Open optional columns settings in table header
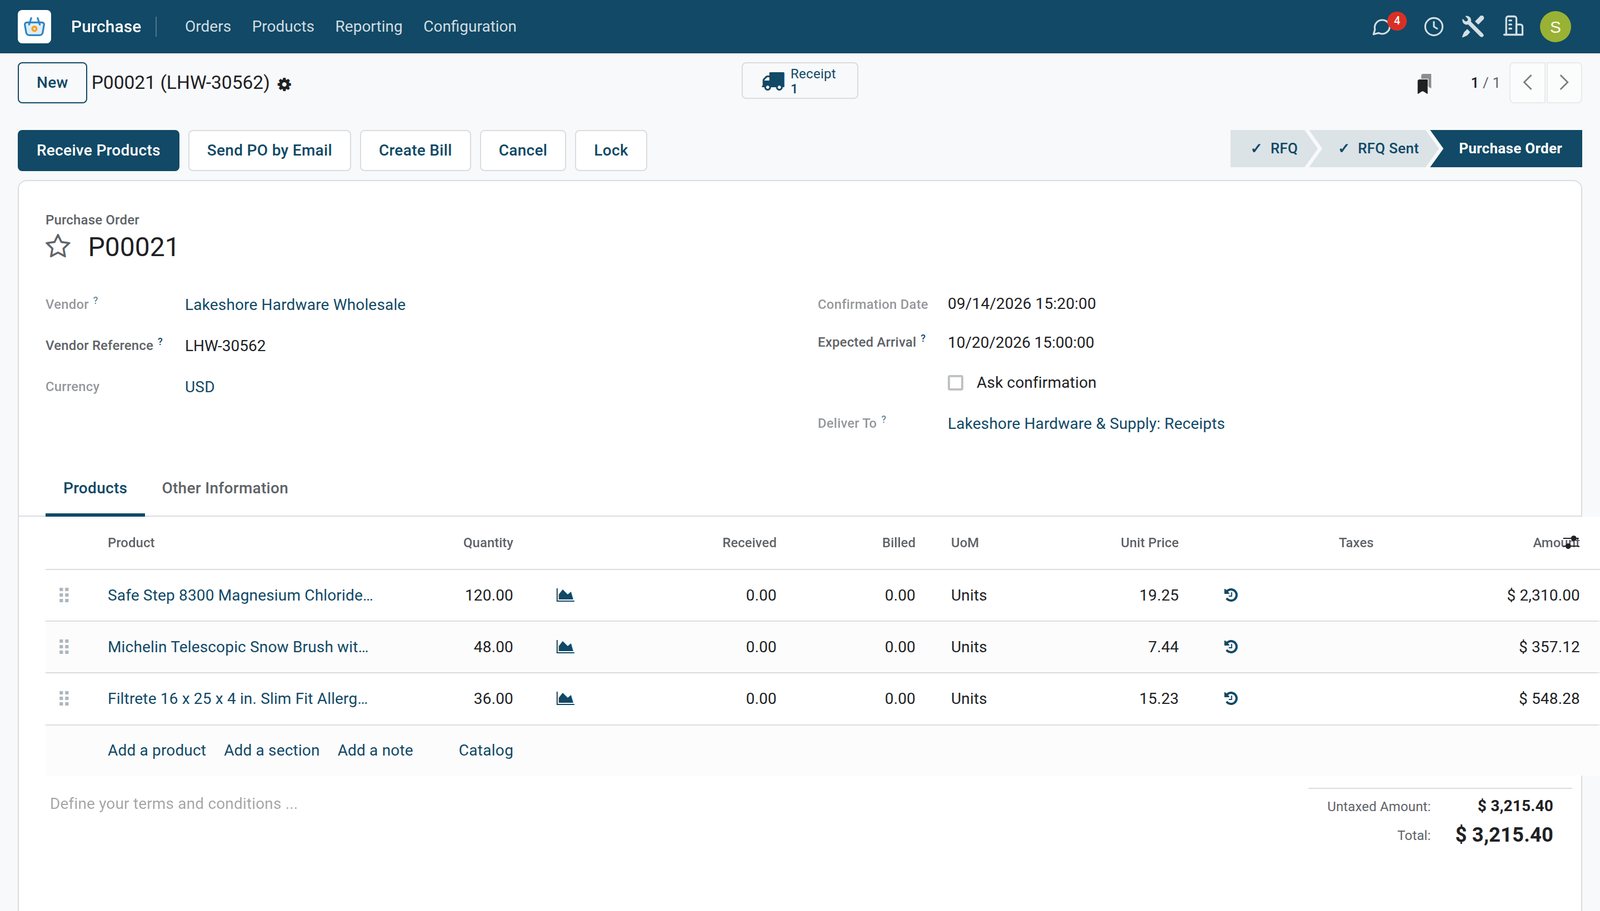The width and height of the screenshot is (1600, 911). pos(1572,542)
